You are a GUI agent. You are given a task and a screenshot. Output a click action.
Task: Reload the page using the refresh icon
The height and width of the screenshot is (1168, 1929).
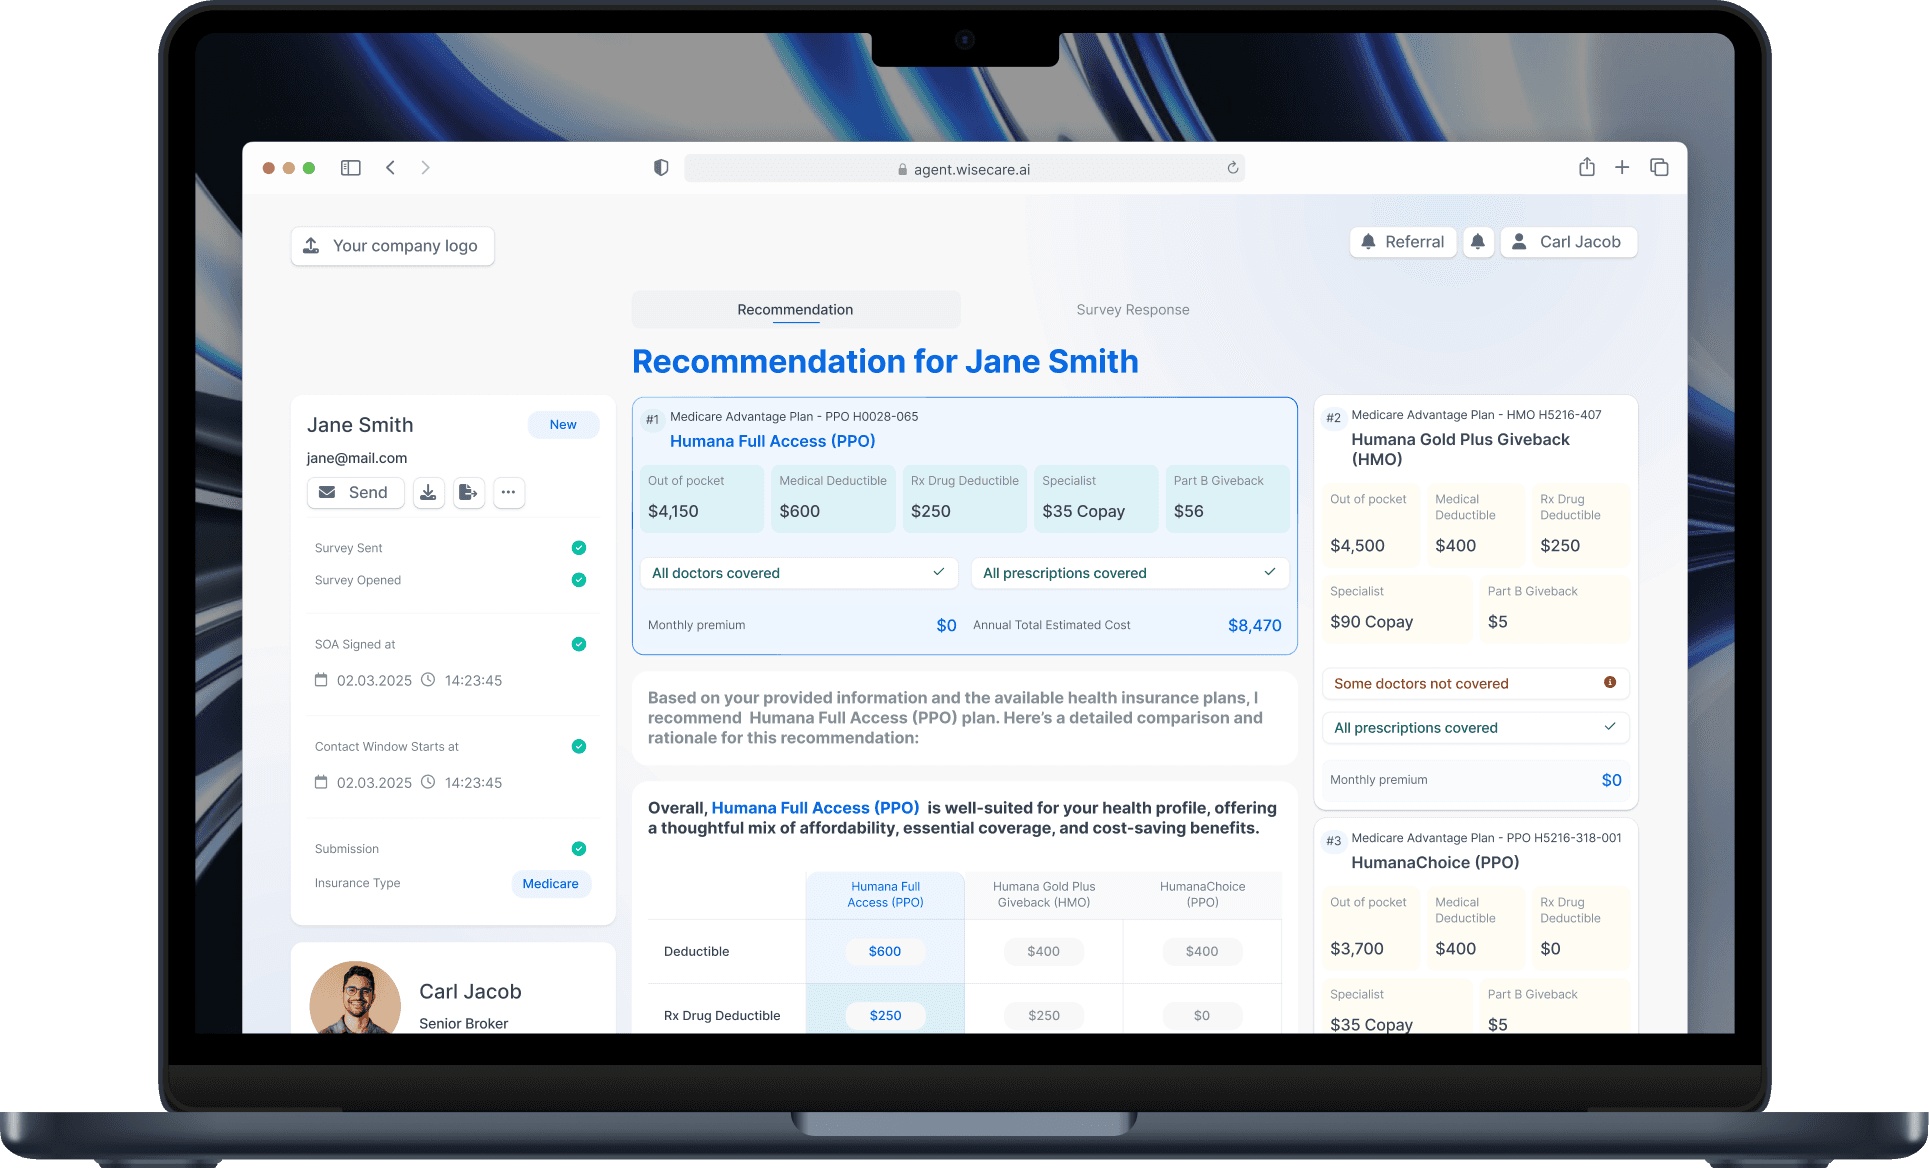click(1233, 168)
